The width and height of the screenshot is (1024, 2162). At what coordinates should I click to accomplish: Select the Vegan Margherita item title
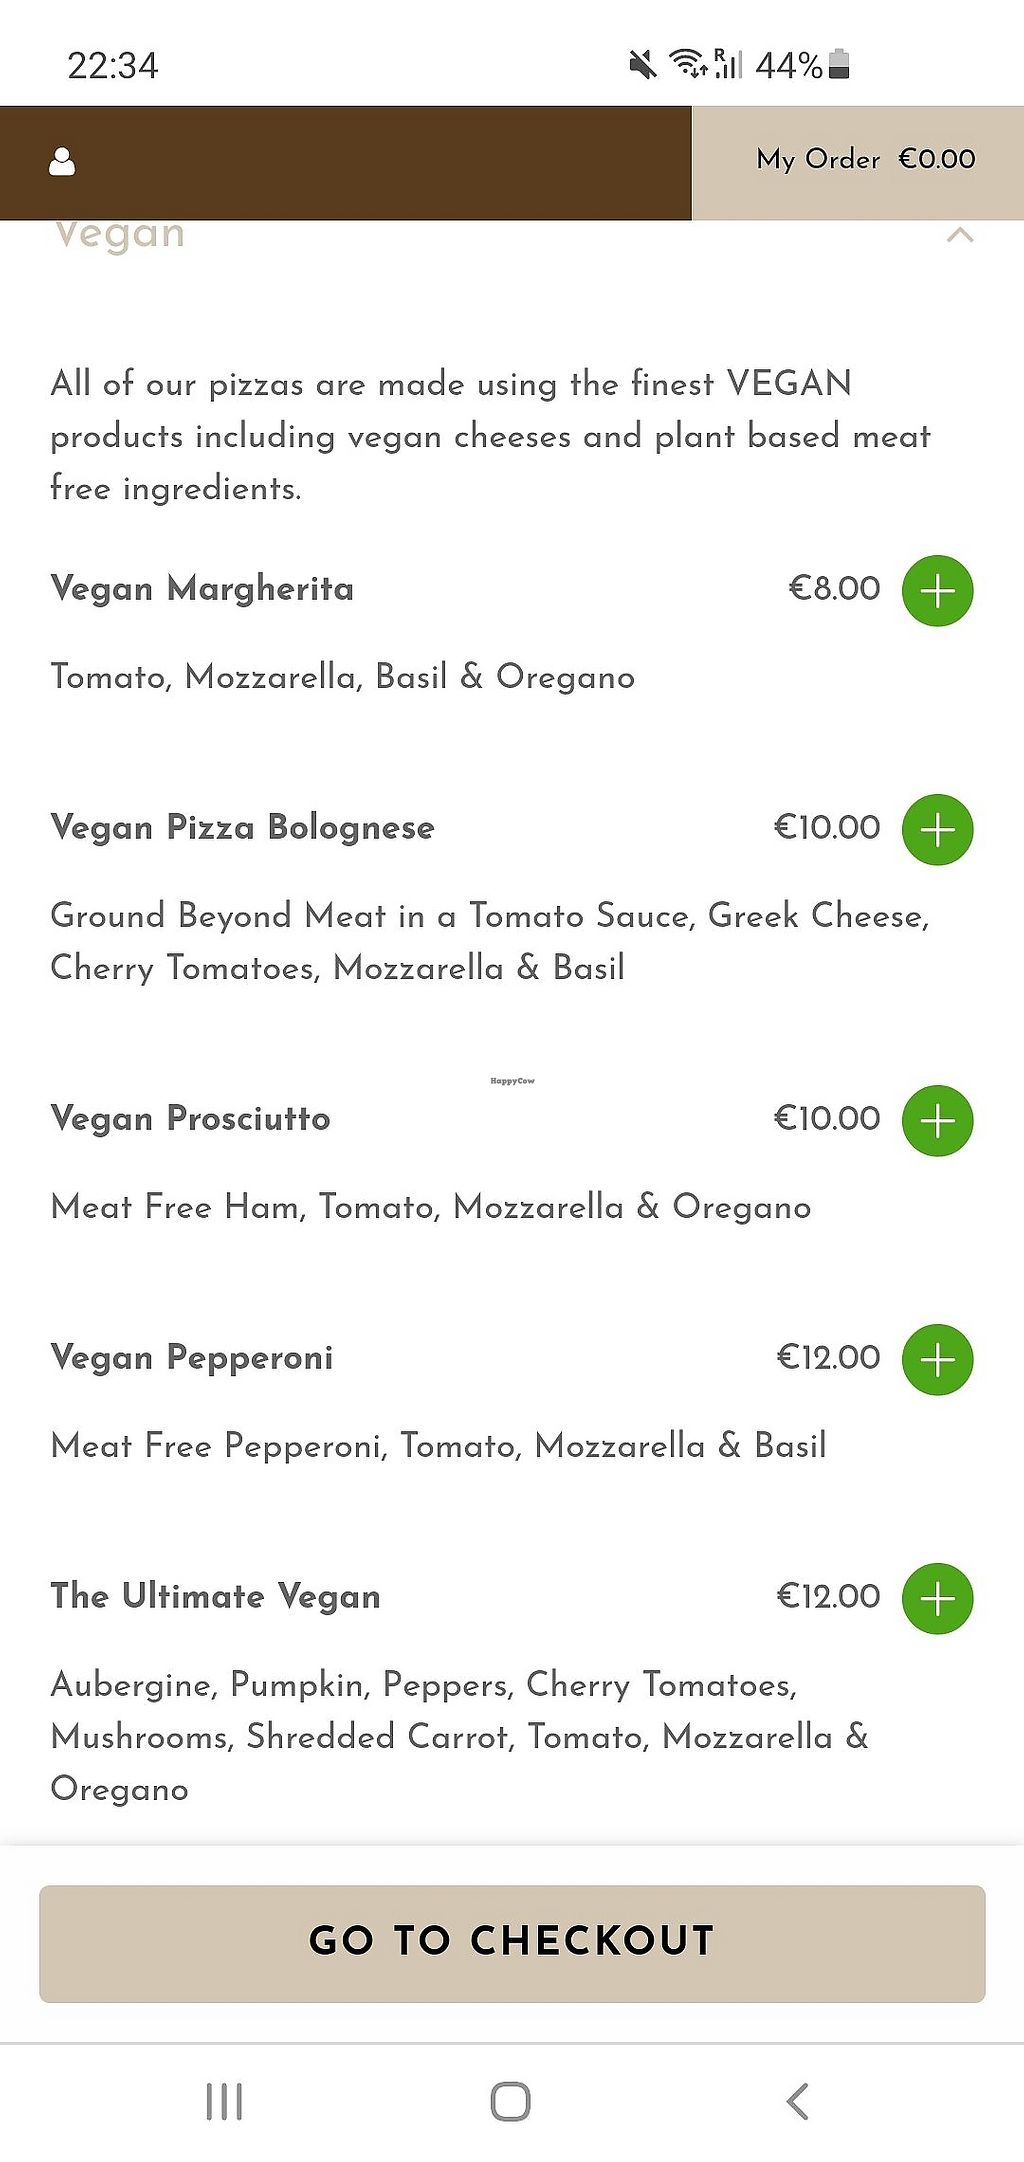pos(202,589)
